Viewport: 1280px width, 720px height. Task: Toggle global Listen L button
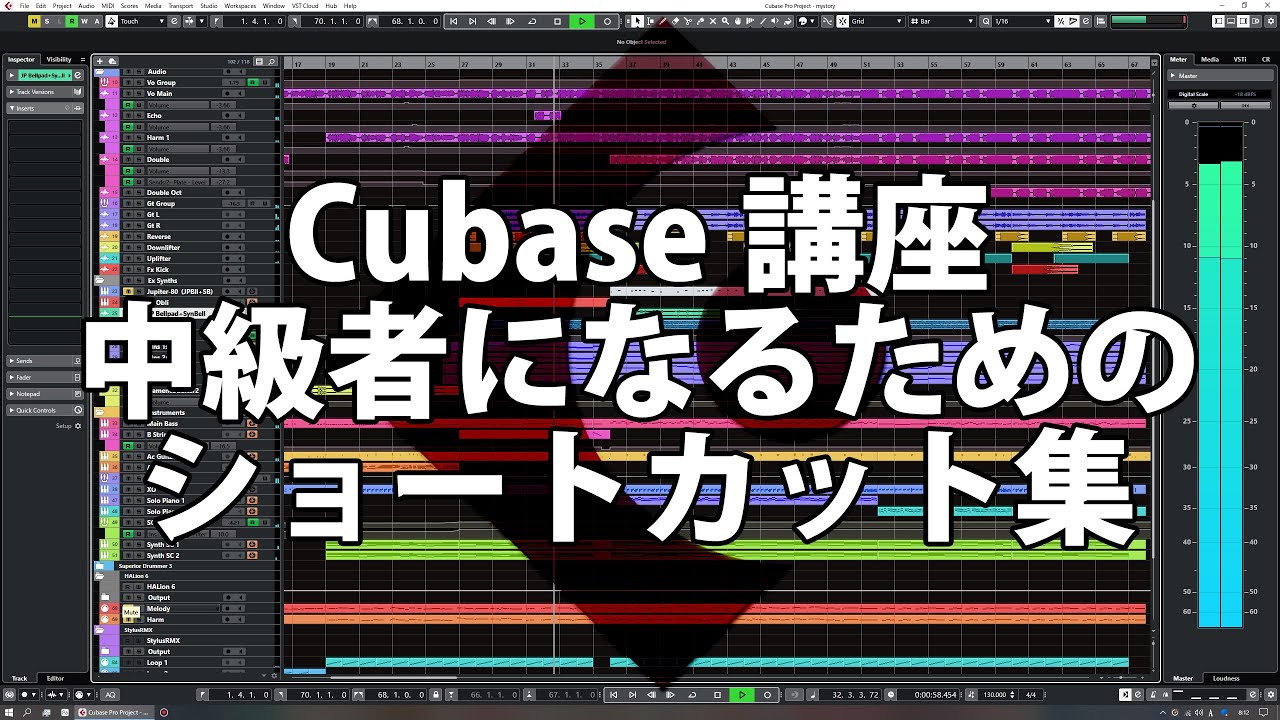click(x=59, y=21)
